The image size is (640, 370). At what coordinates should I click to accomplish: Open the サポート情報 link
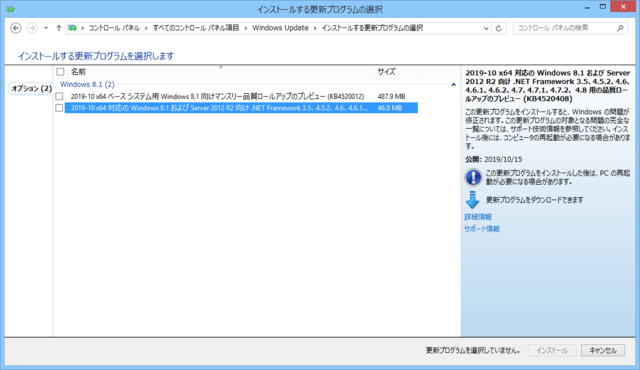(482, 229)
